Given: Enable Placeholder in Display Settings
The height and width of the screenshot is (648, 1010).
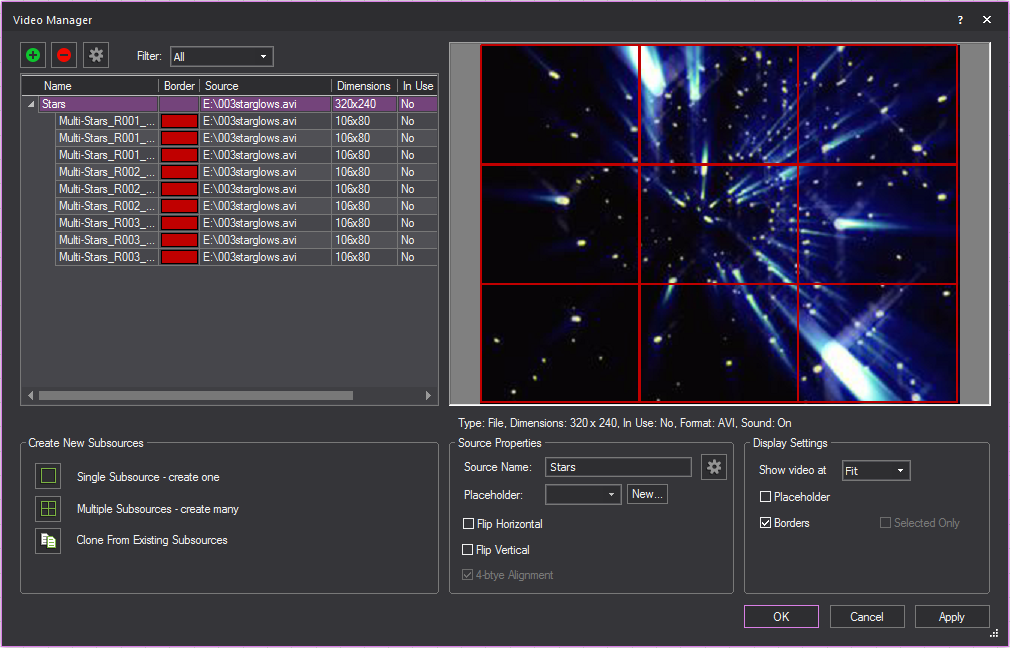Looking at the screenshot, I should tap(765, 496).
